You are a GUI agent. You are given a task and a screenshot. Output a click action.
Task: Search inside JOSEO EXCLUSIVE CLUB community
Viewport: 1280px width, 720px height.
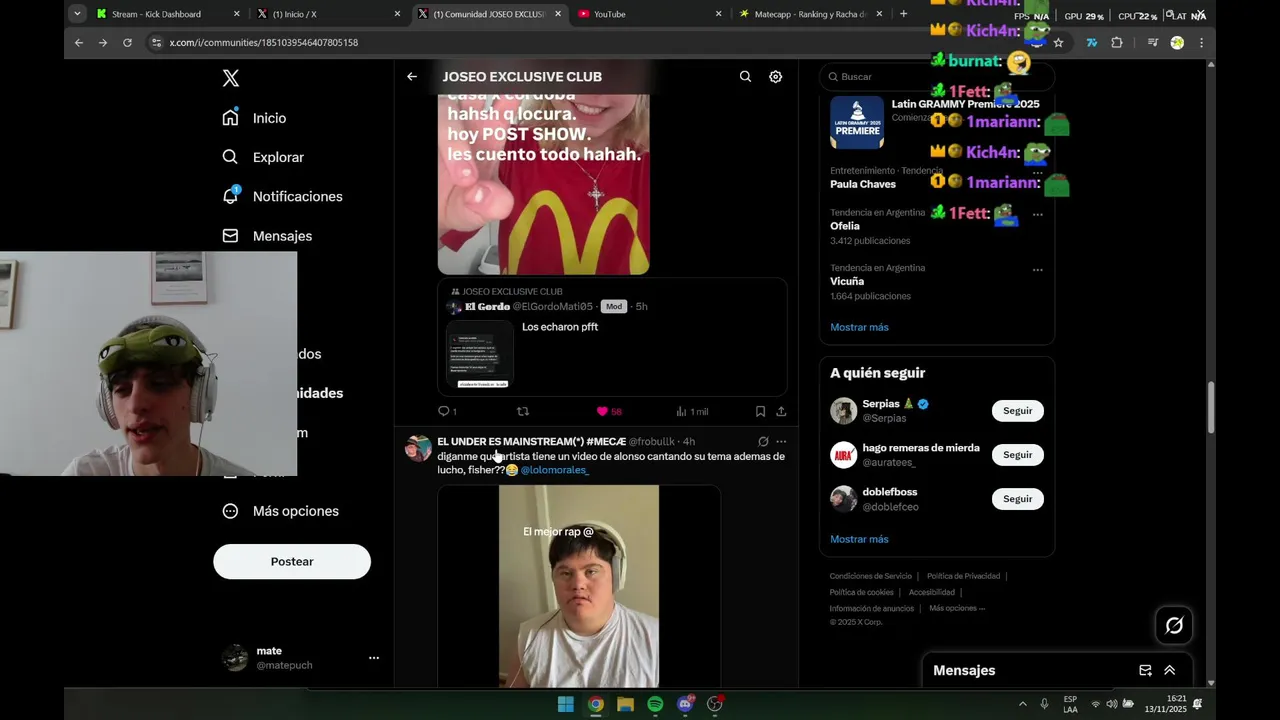pyautogui.click(x=745, y=76)
